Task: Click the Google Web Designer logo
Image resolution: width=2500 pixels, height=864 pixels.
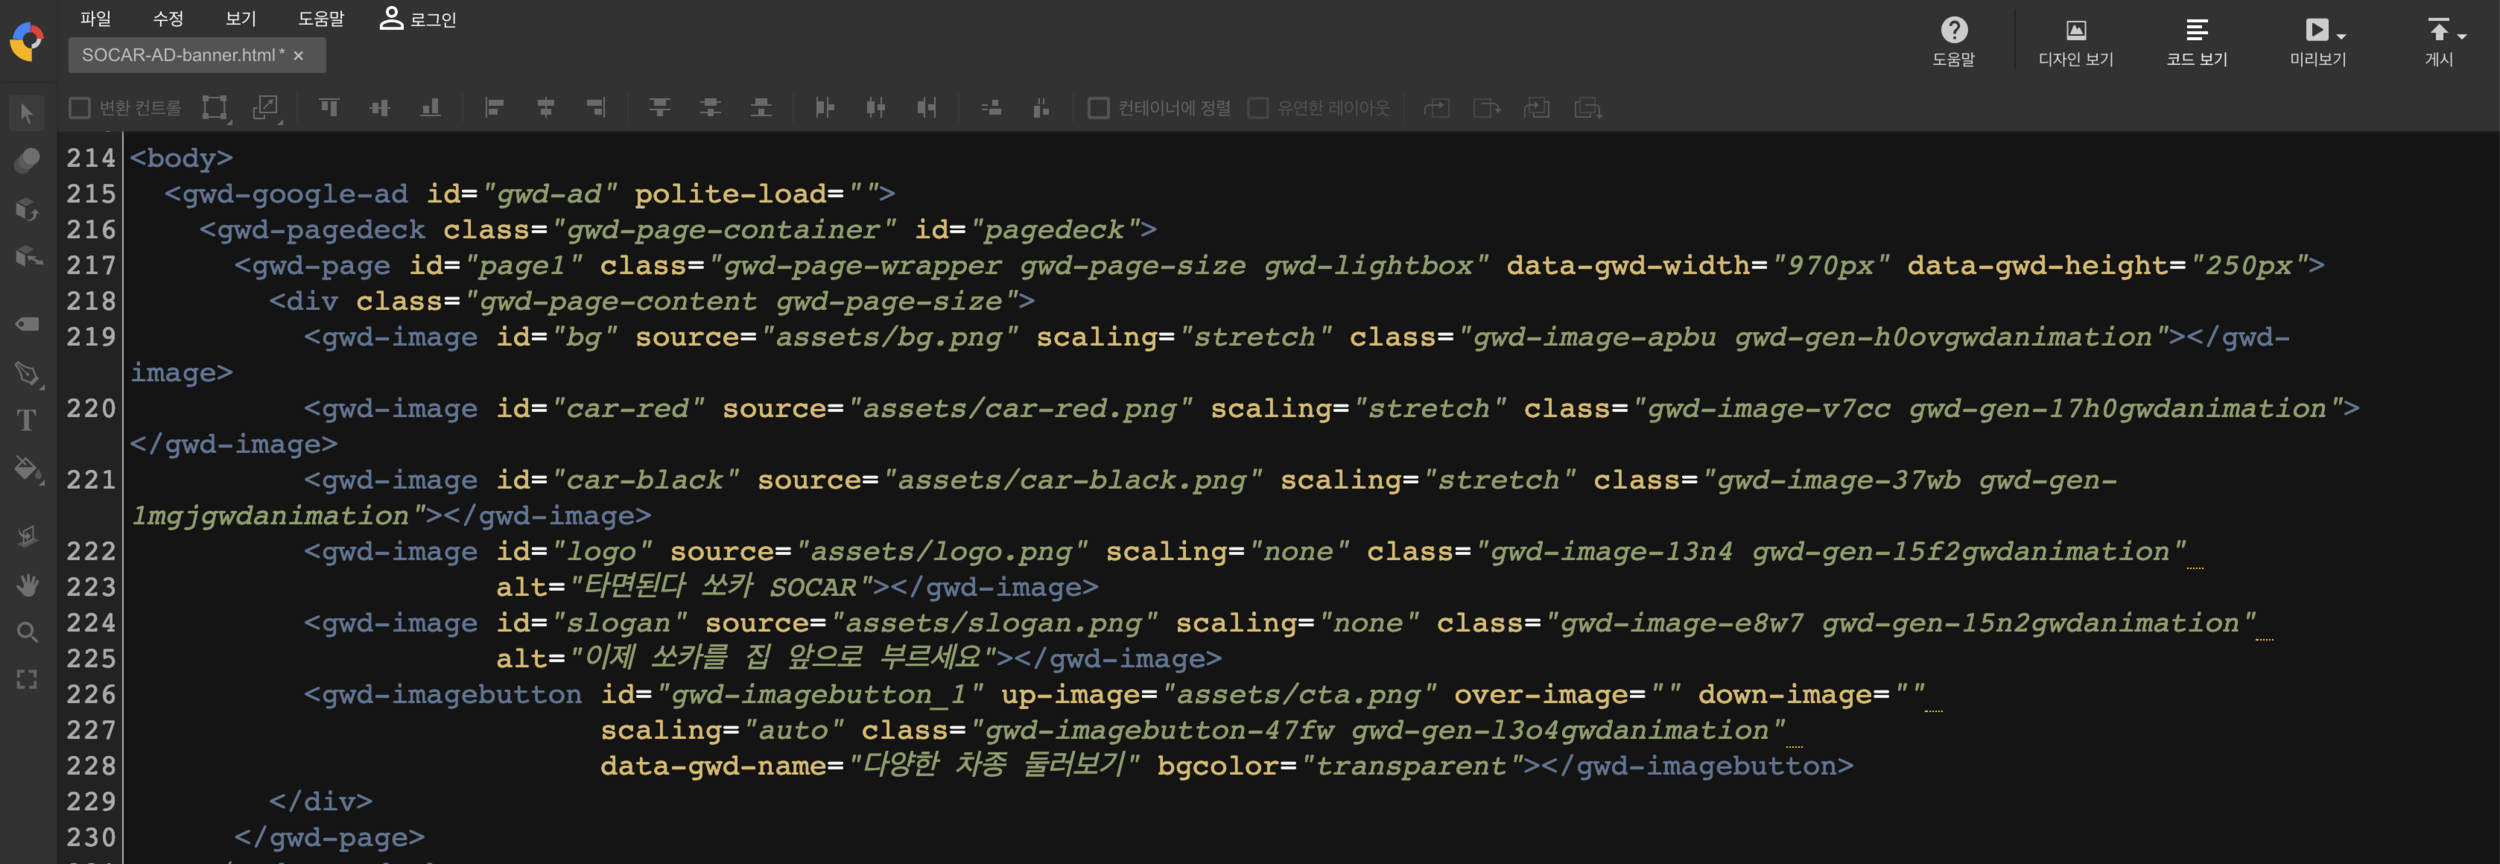Action: point(27,41)
